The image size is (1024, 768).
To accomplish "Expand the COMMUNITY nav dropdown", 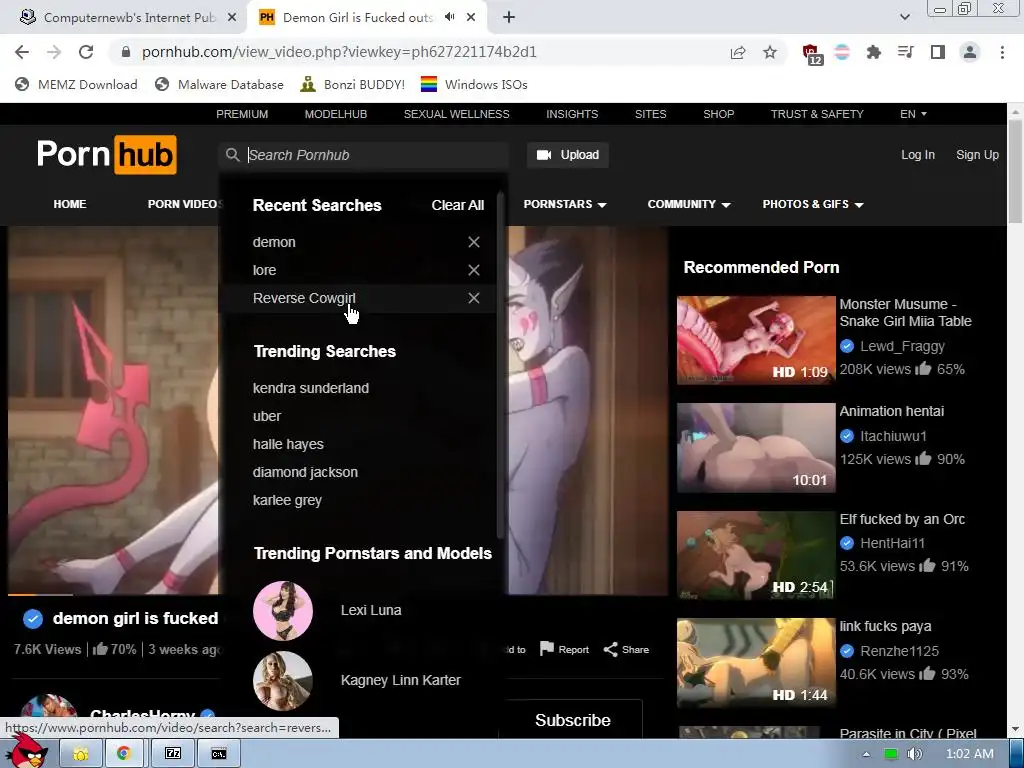I will (x=689, y=204).
